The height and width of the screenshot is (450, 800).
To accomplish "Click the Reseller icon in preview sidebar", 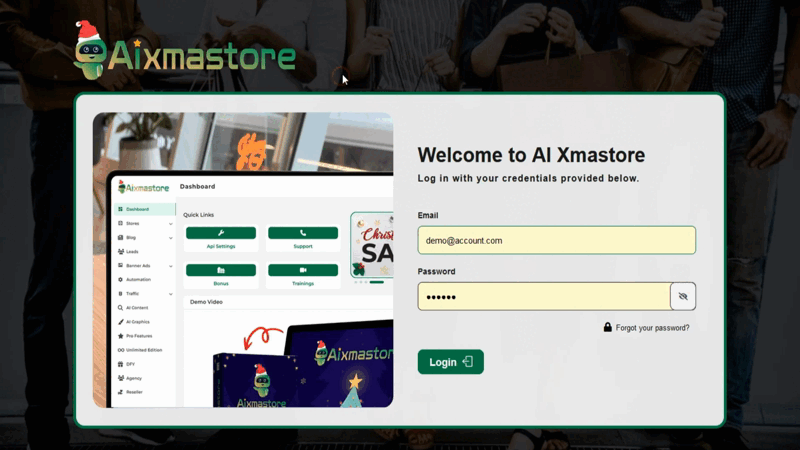I will coord(120,392).
